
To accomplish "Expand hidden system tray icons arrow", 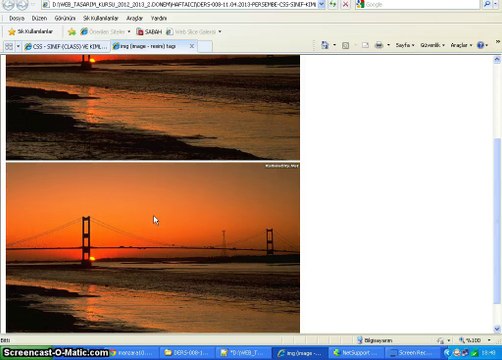I will tap(447, 353).
